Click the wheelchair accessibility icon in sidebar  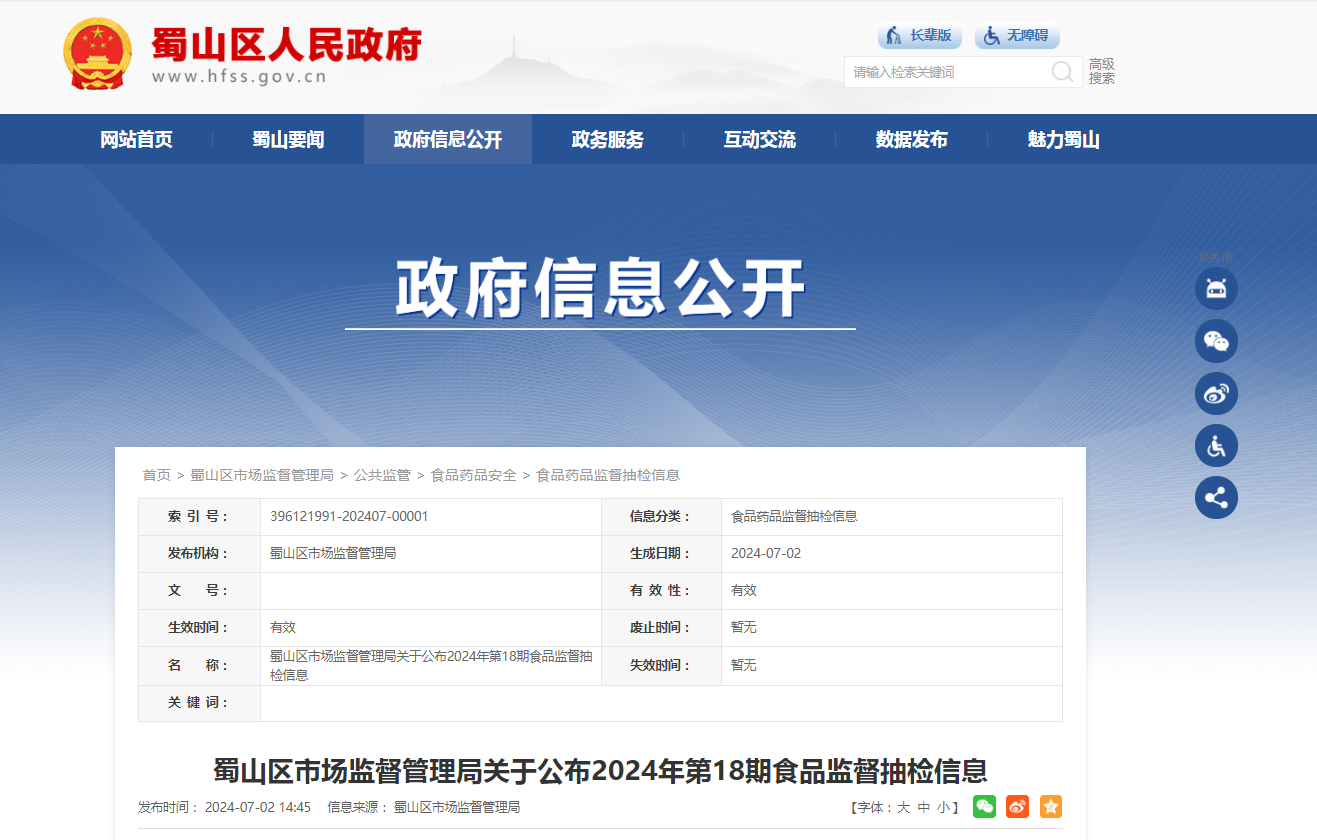tap(1216, 445)
